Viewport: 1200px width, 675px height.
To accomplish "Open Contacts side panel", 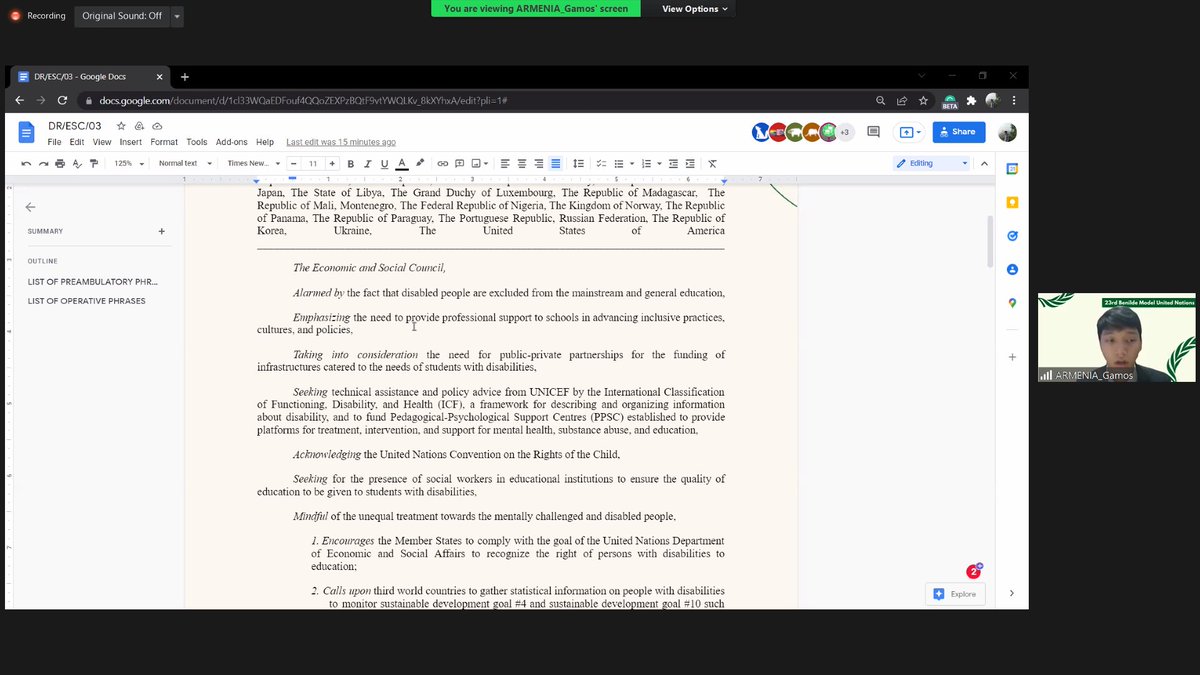I will click(x=1012, y=270).
